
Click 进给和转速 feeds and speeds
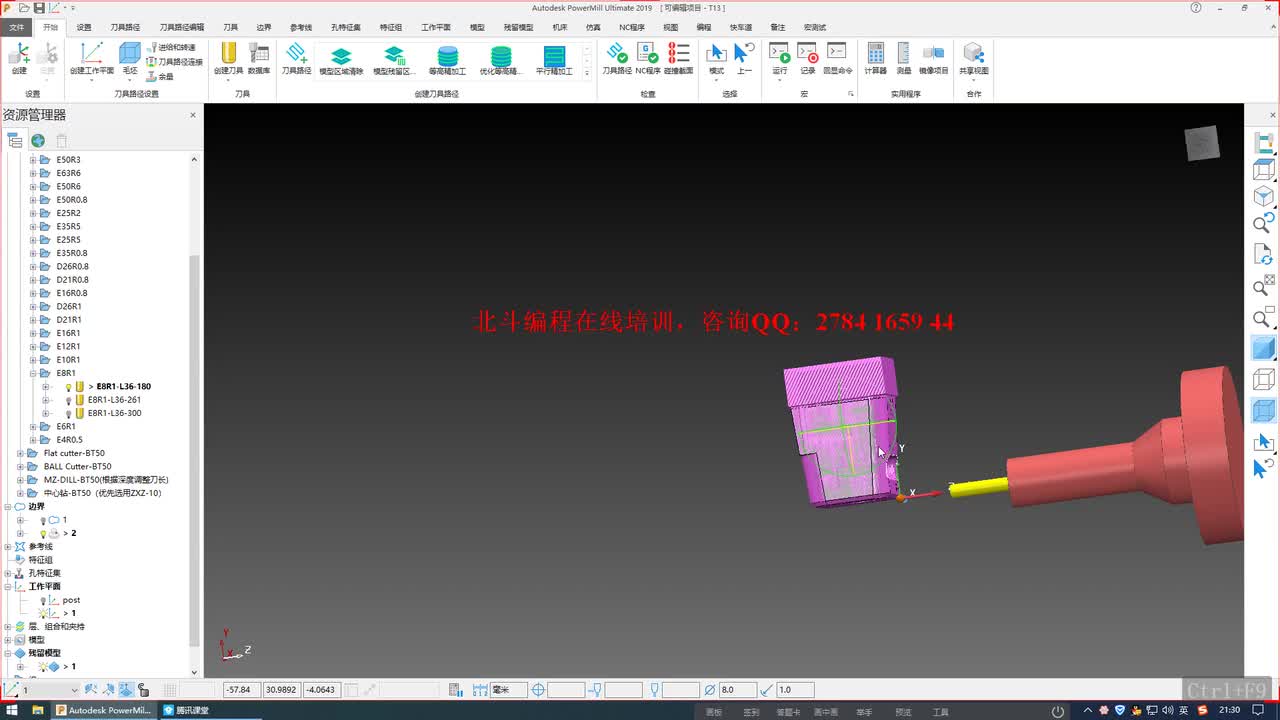[171, 47]
